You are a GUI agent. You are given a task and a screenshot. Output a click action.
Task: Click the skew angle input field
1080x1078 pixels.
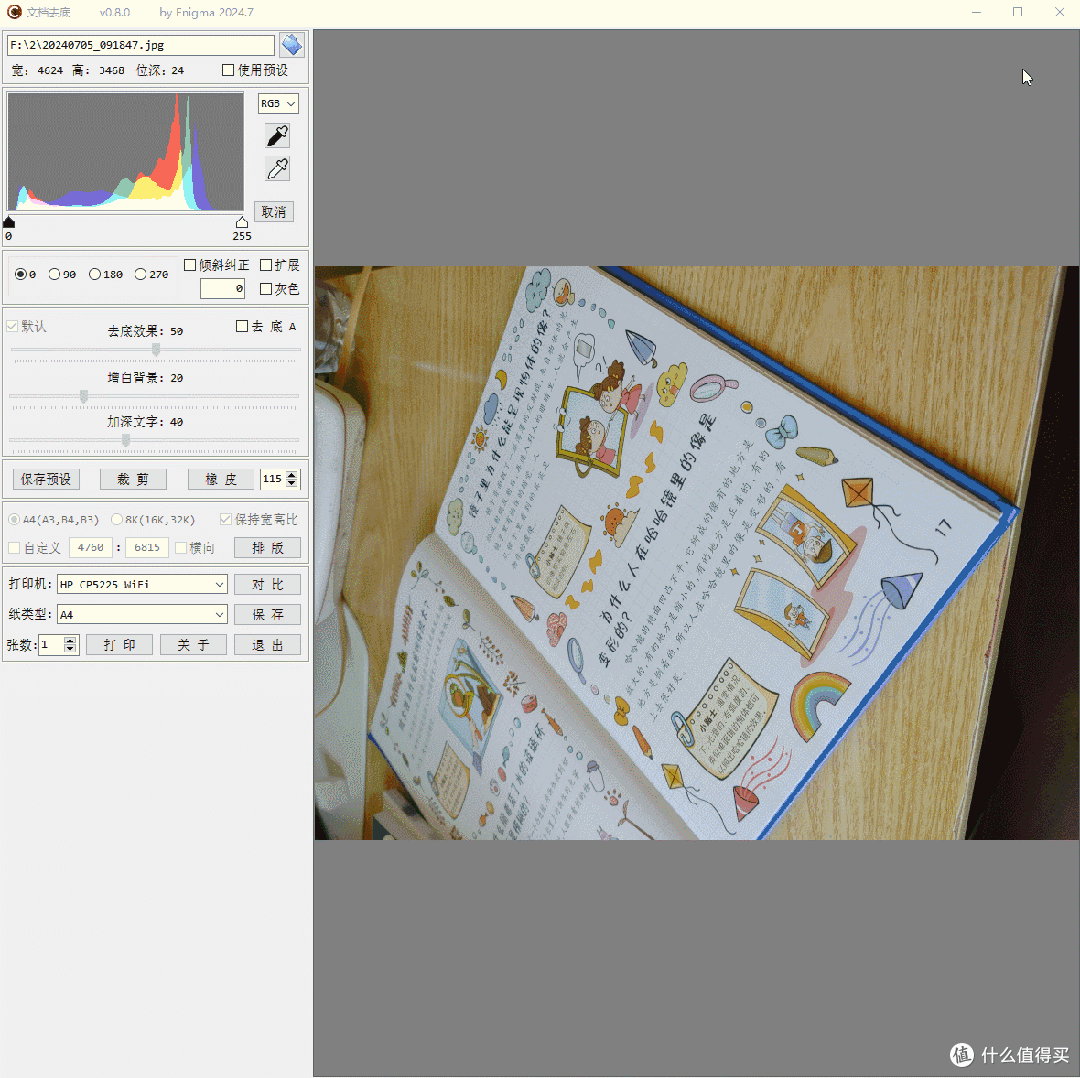pos(222,289)
